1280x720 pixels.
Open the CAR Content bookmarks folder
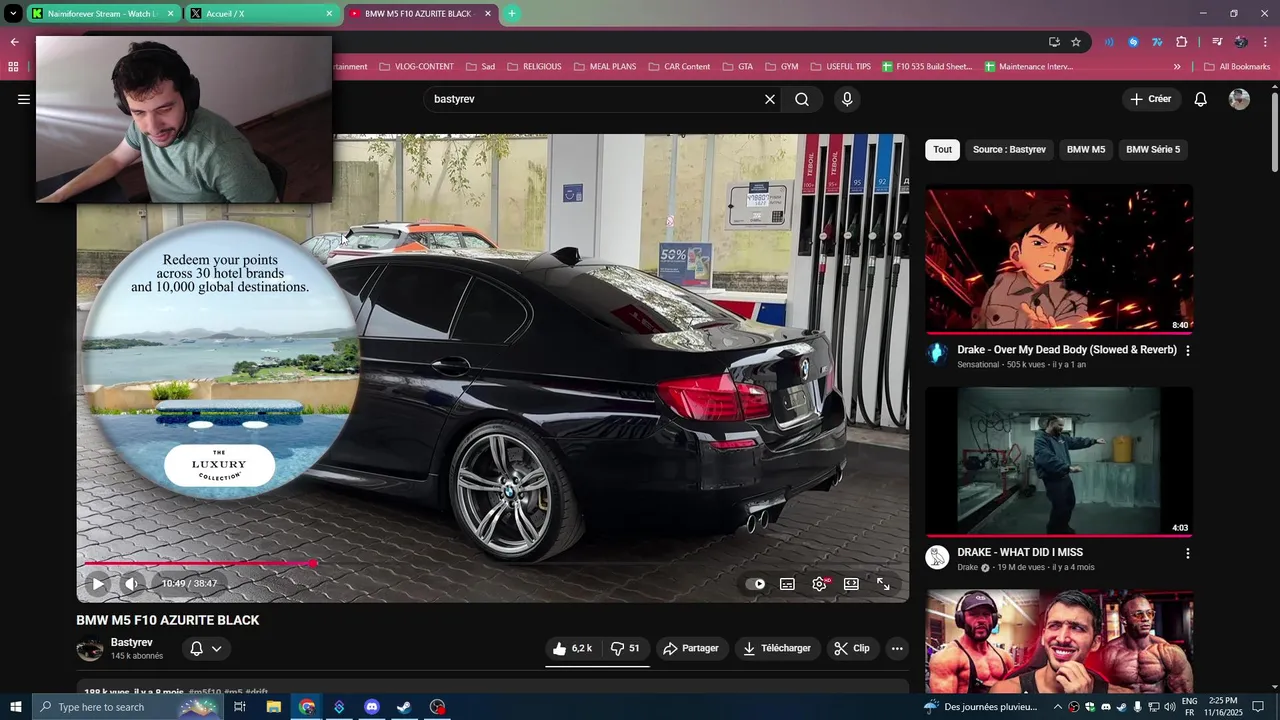click(679, 67)
